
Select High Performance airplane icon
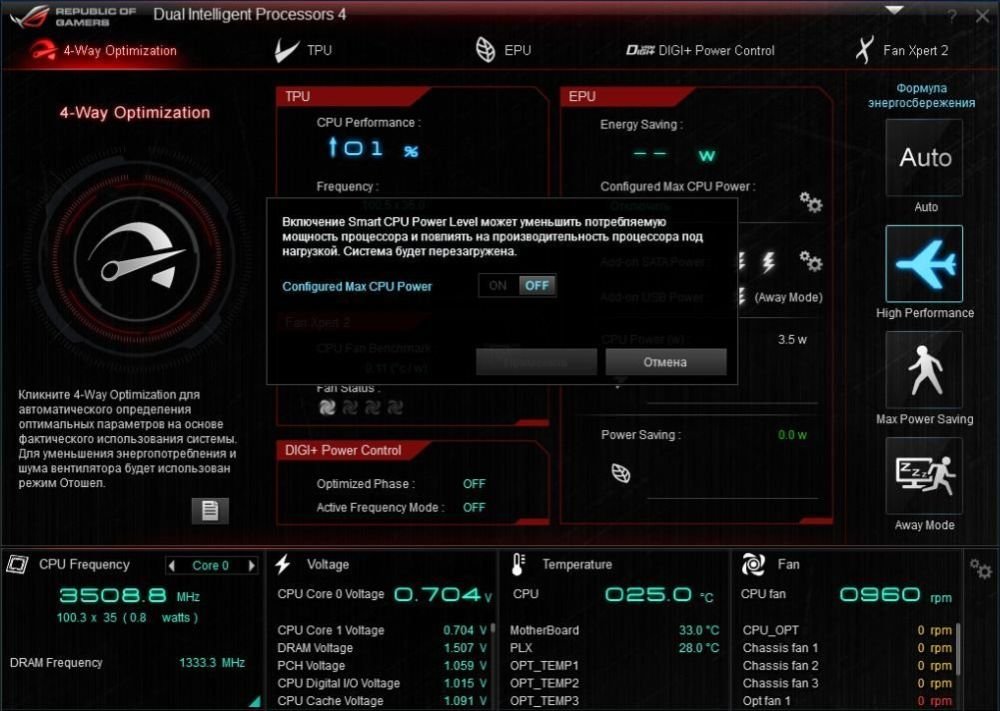tap(924, 263)
